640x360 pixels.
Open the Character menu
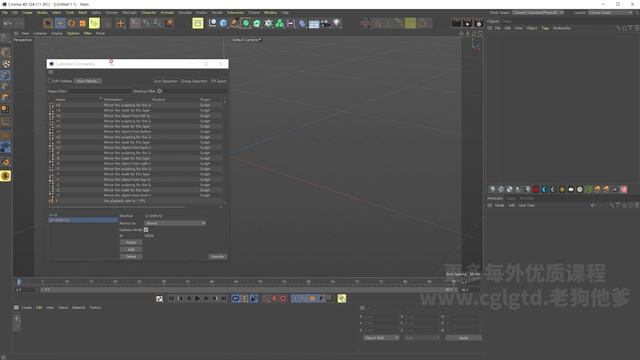(x=149, y=13)
